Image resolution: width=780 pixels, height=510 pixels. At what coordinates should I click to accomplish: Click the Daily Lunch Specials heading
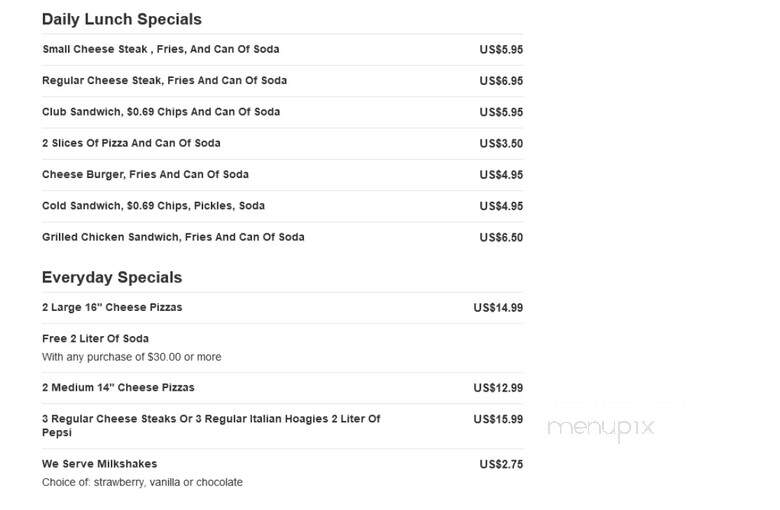pos(122,19)
